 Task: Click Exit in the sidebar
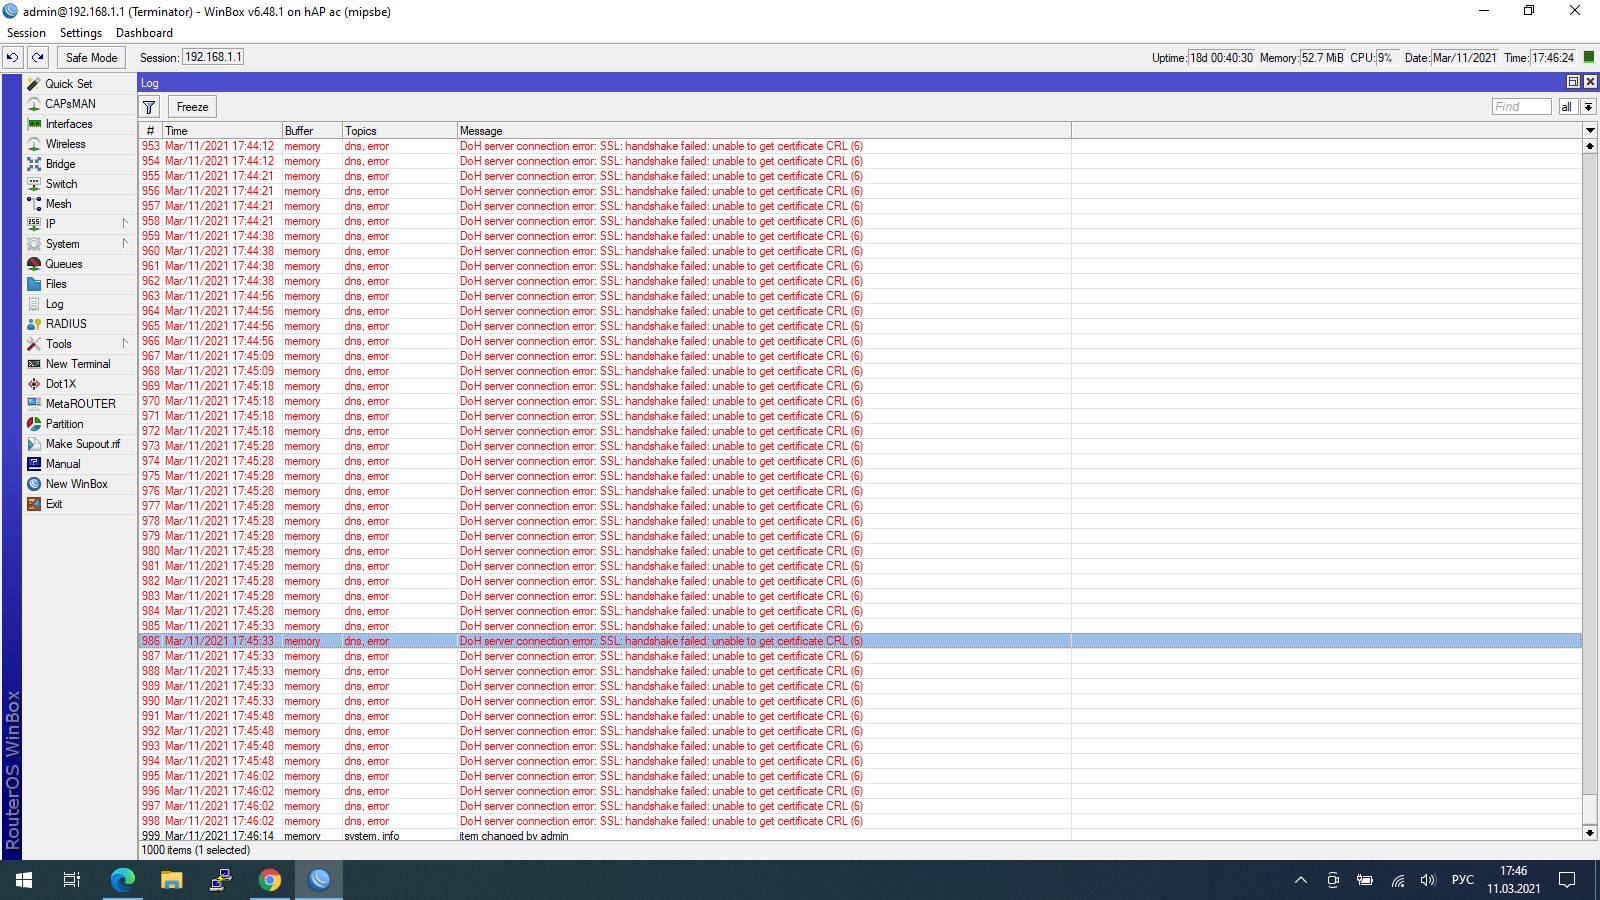(x=54, y=504)
